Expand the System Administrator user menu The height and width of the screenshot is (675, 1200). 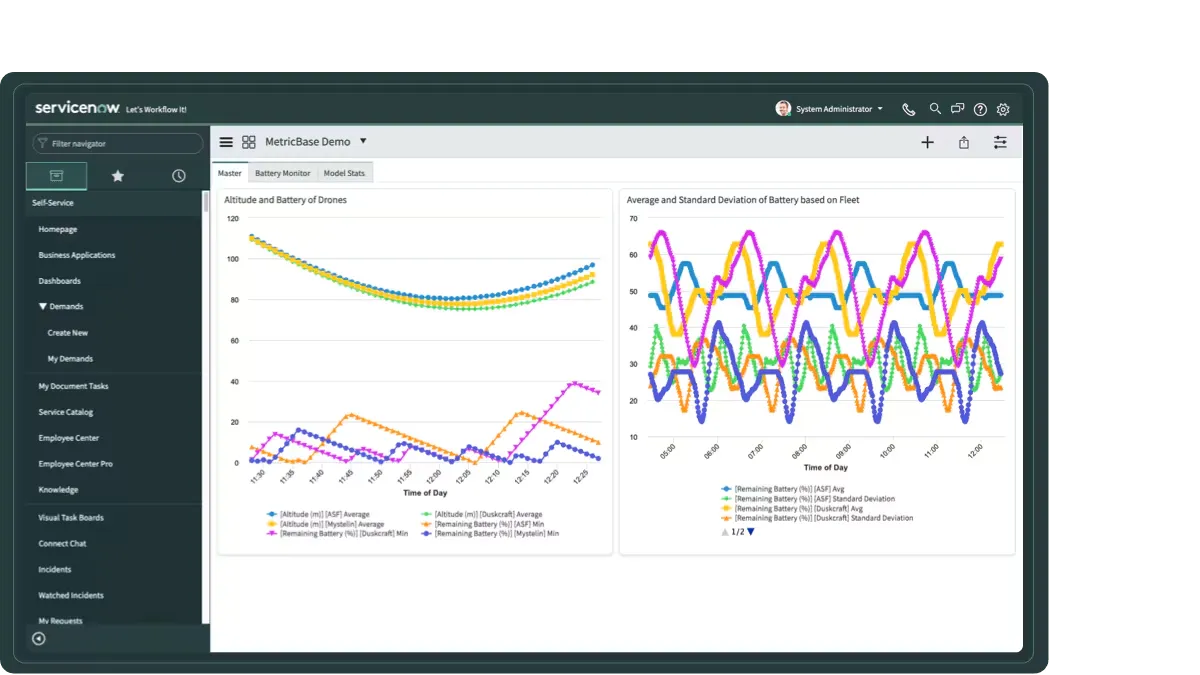click(x=830, y=109)
